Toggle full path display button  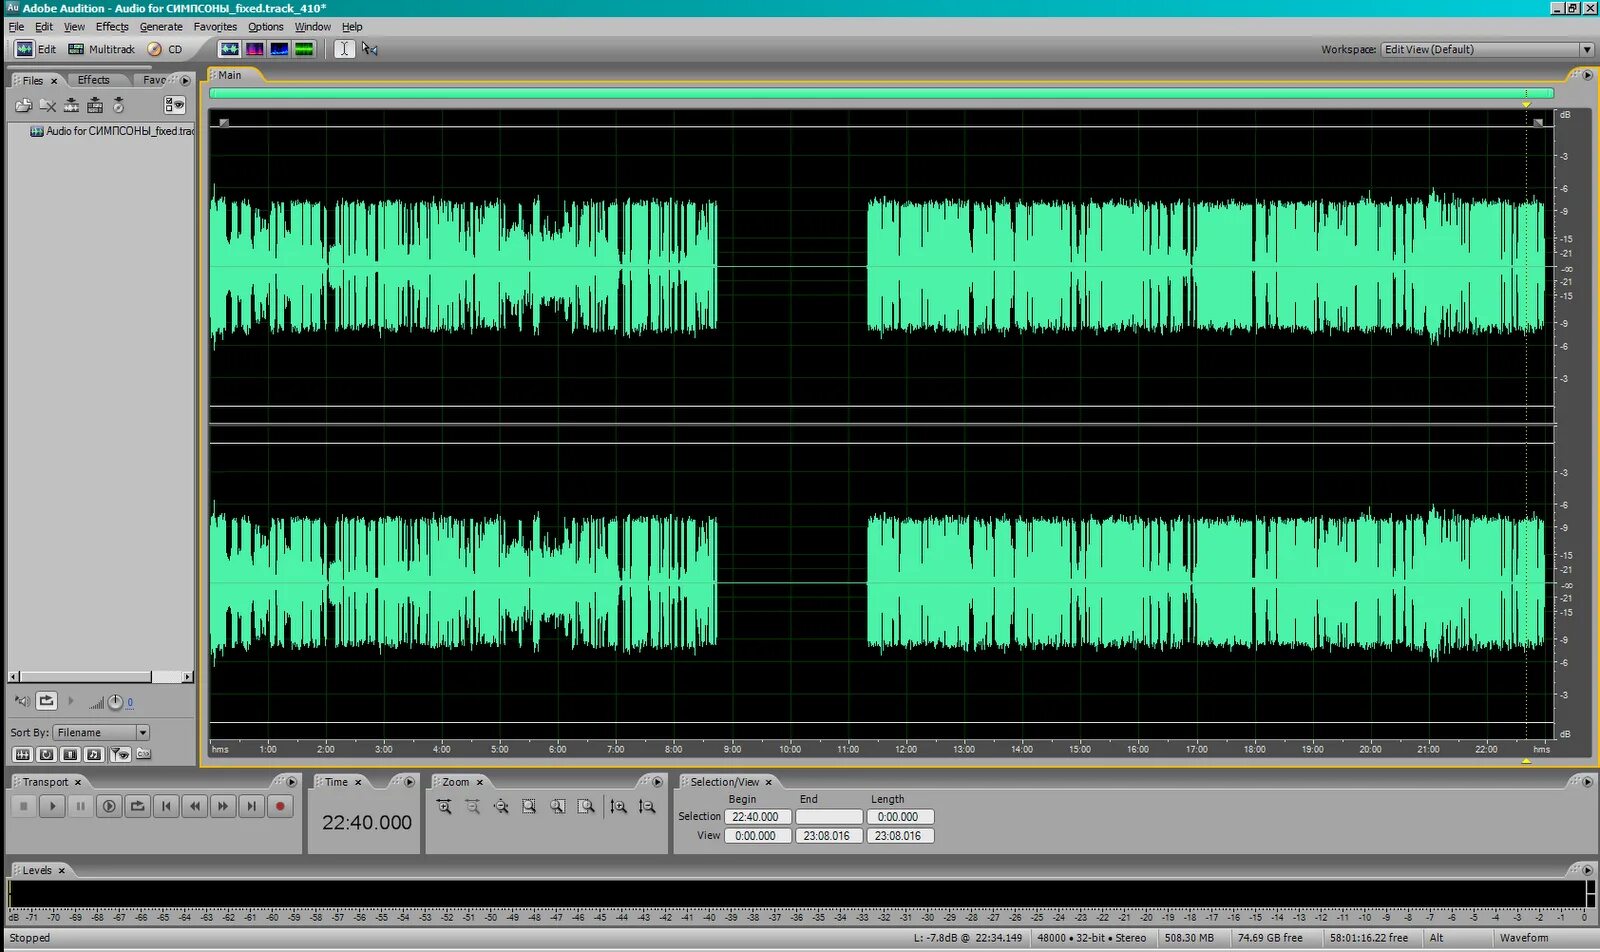point(143,754)
